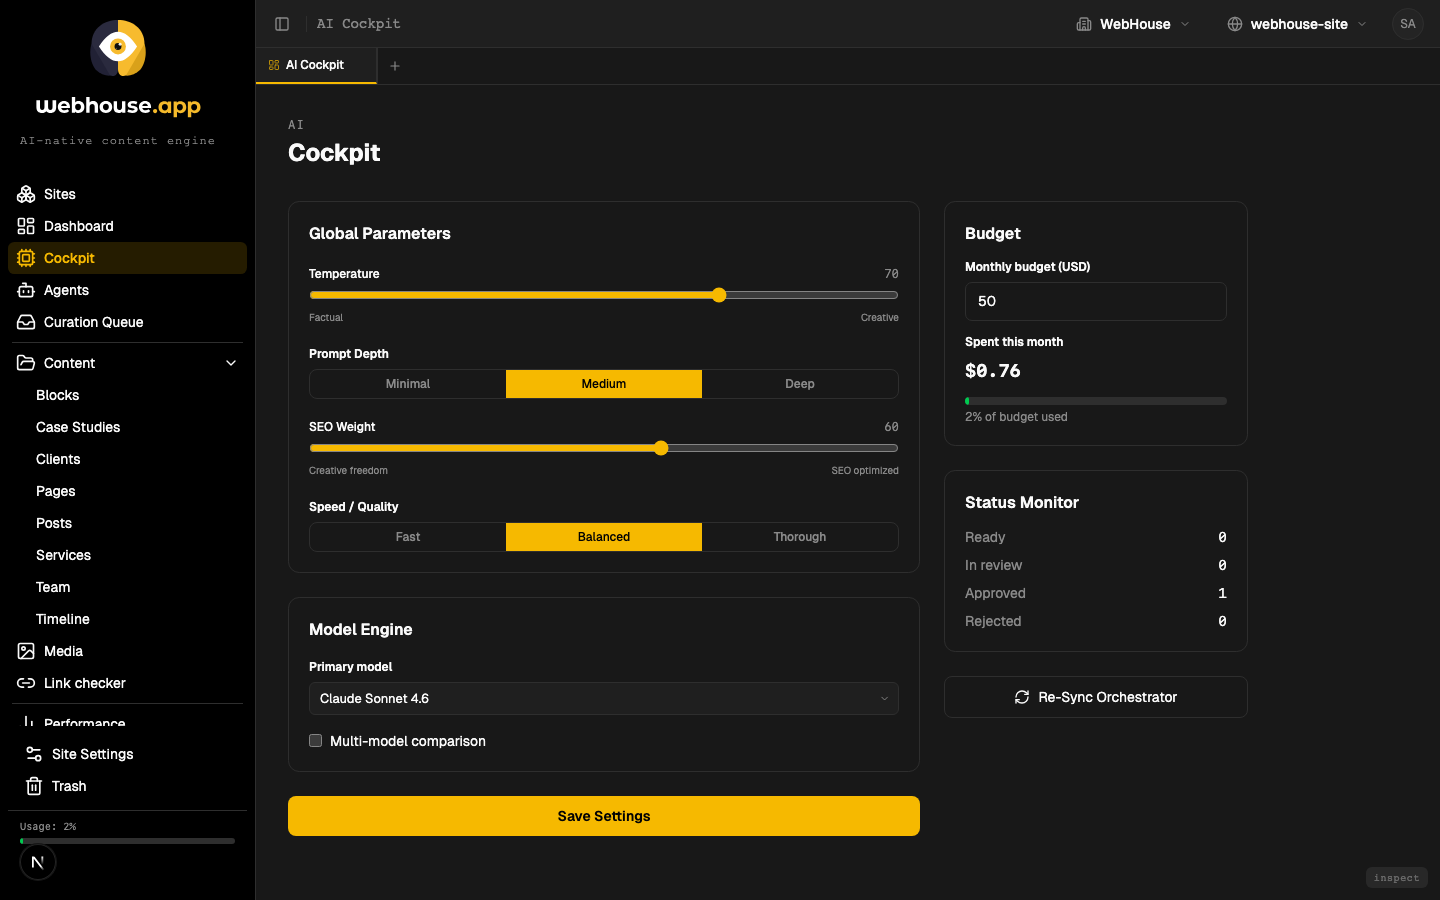Open Media in the sidebar

(x=127, y=651)
